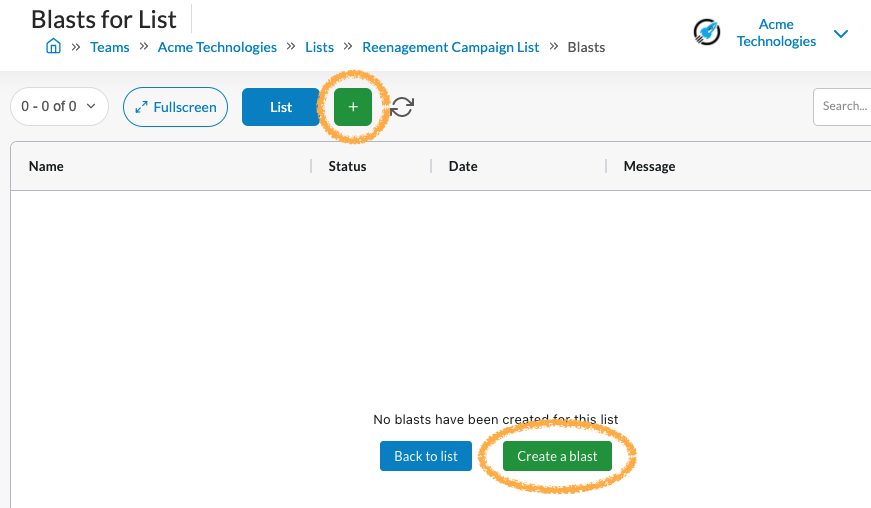
Task: Open the 0 - 0 of 0 pagination dropdown
Action: pyautogui.click(x=59, y=106)
